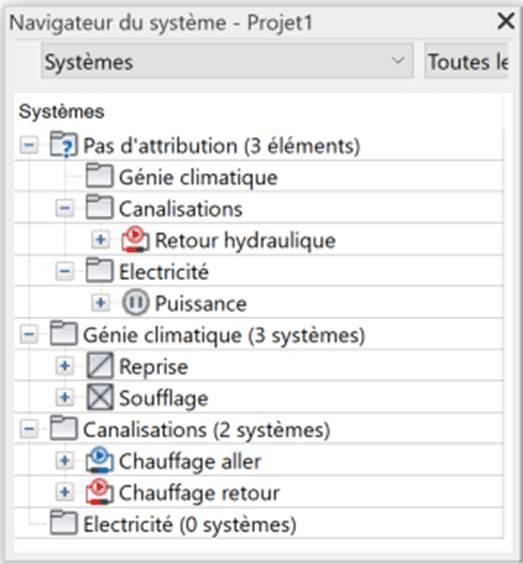Collapse the Canalisations (2 systèmes) node

point(29,429)
